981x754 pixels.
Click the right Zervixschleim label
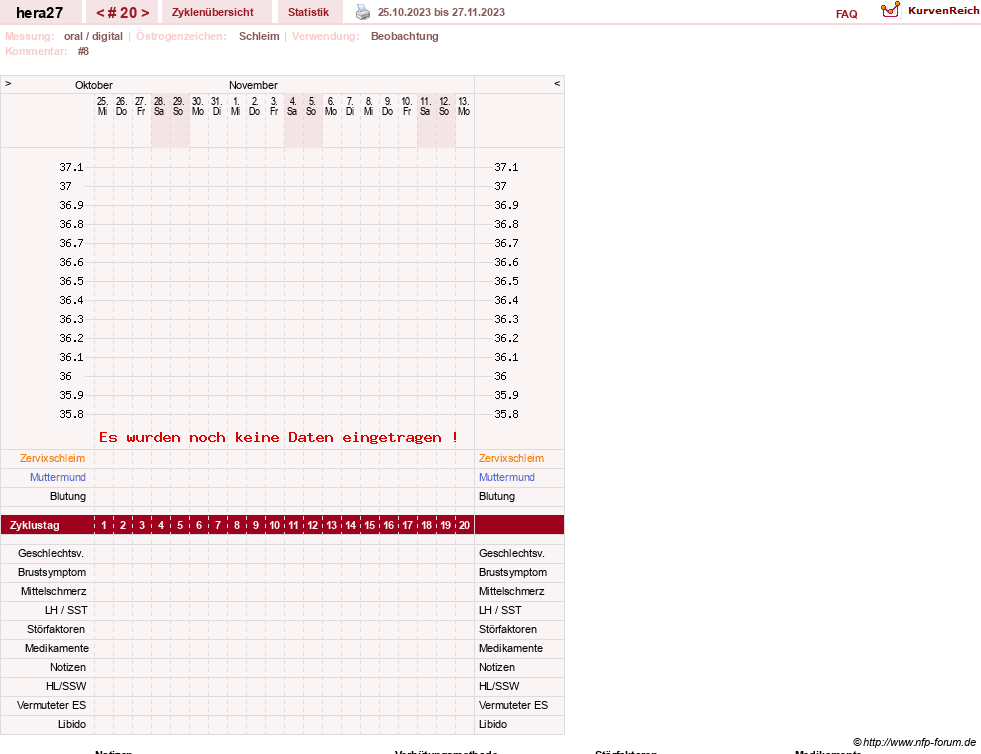(x=511, y=458)
